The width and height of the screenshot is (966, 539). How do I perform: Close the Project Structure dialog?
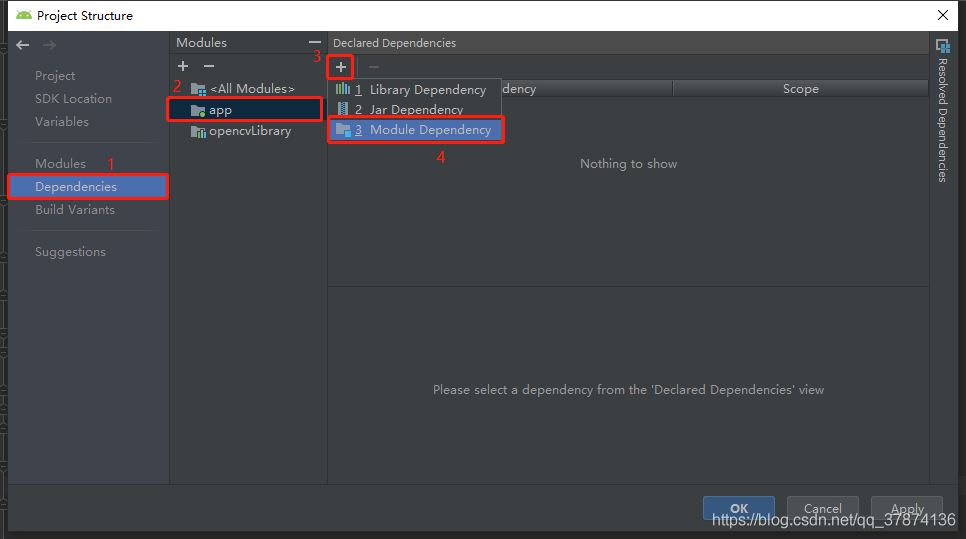tap(943, 15)
